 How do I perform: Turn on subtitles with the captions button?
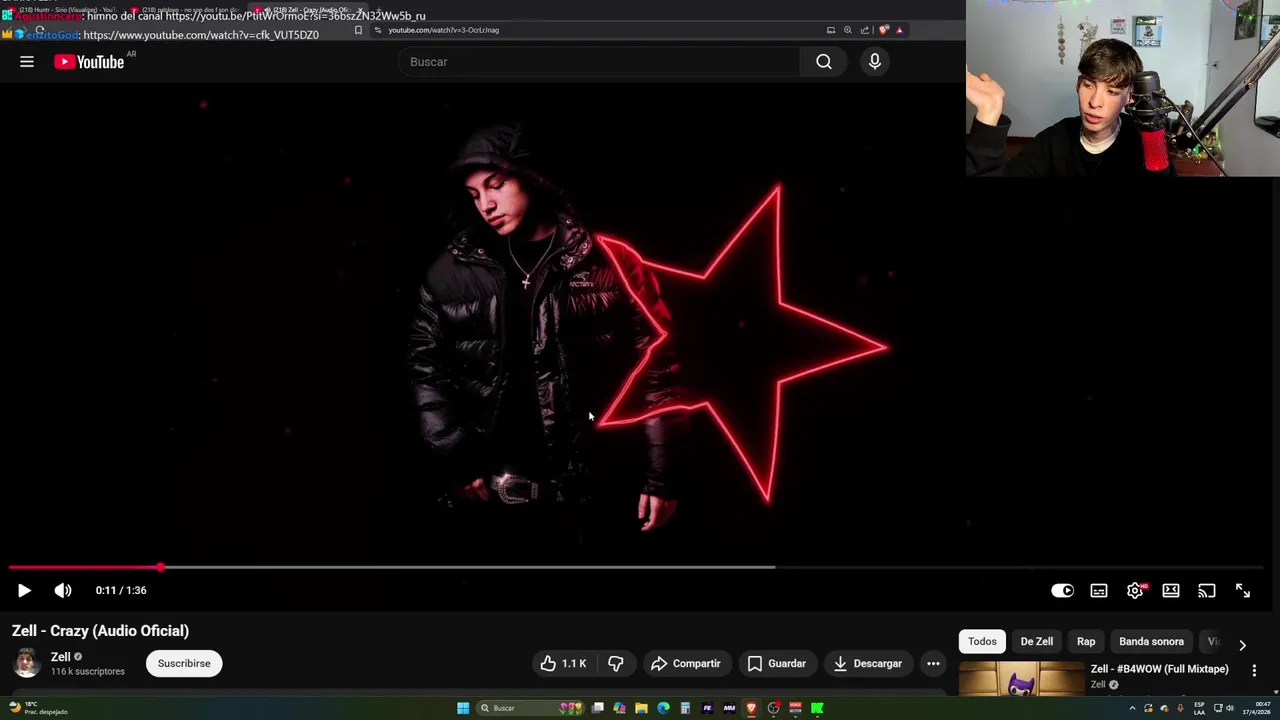1099,591
